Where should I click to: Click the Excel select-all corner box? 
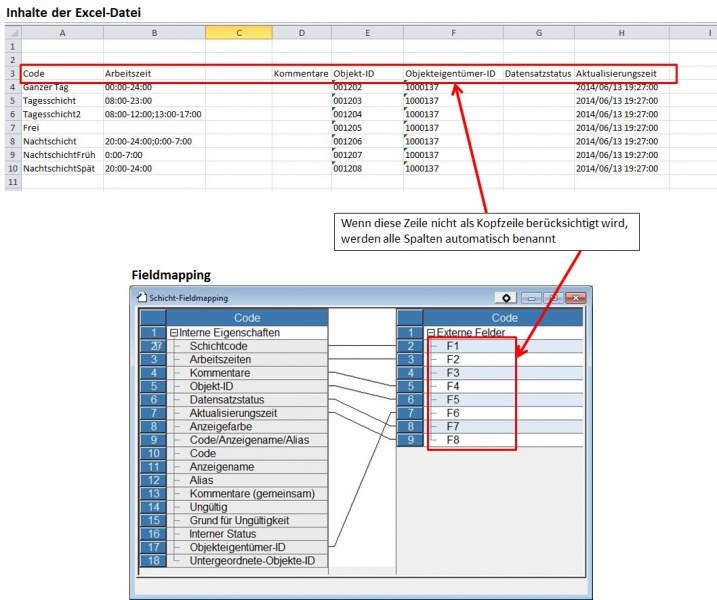(x=12, y=33)
